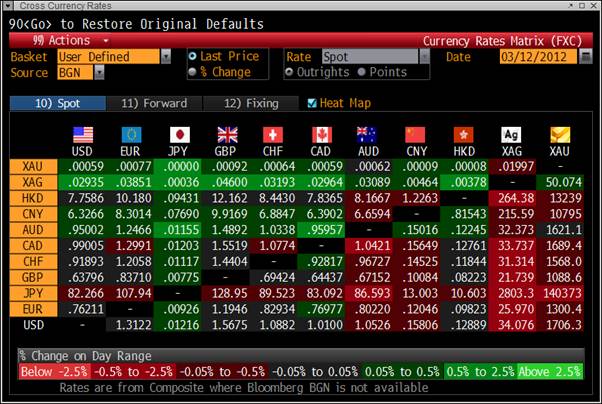Select the % Change radio button
The height and width of the screenshot is (404, 602).
click(x=194, y=72)
